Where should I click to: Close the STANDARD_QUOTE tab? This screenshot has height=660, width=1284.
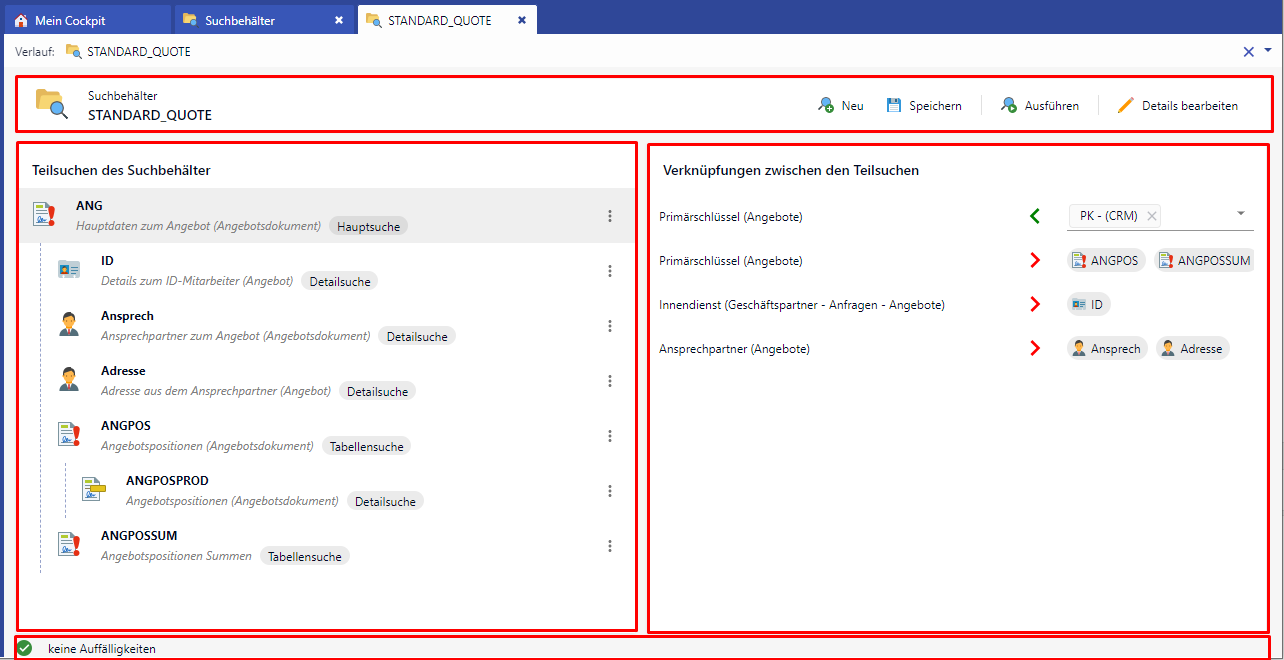(522, 20)
